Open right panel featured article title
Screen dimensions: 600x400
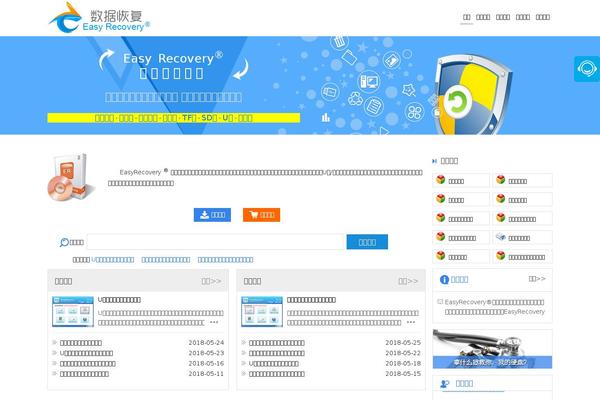311,300
